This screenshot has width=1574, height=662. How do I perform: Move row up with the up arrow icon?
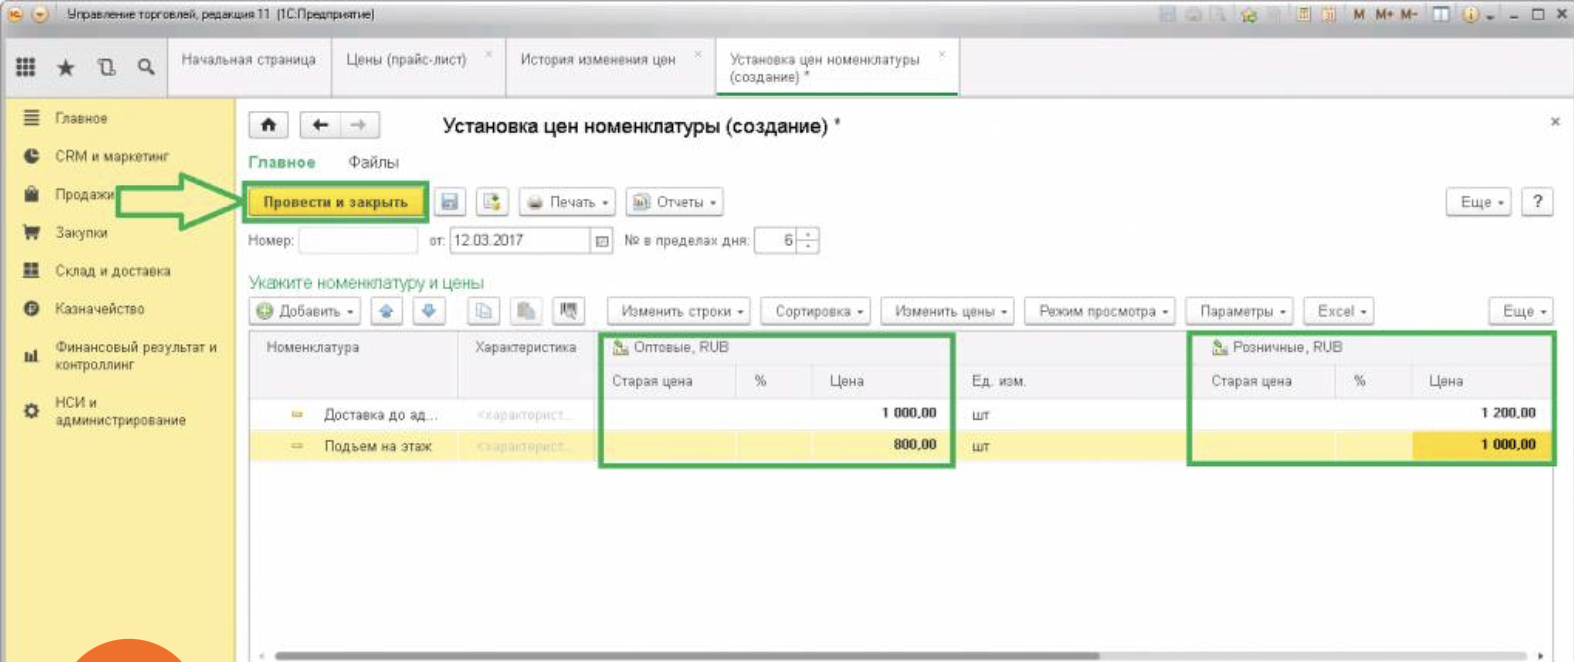(386, 311)
